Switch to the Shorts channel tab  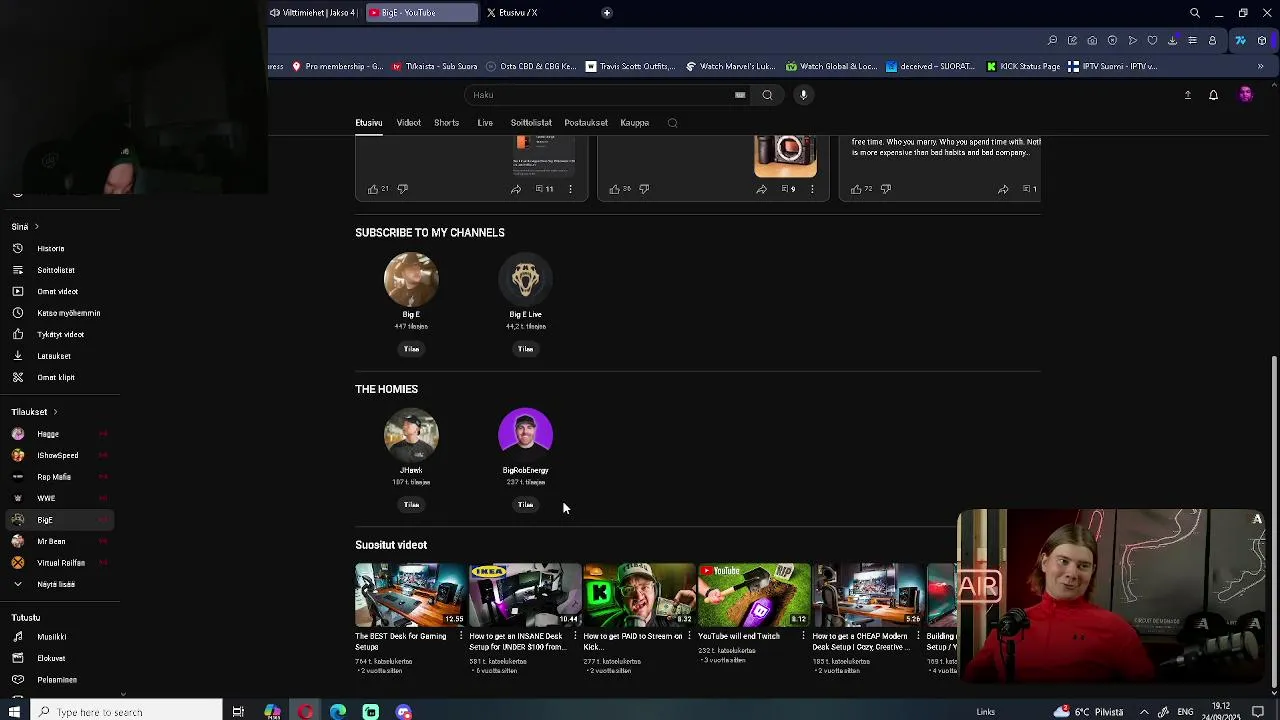(446, 123)
